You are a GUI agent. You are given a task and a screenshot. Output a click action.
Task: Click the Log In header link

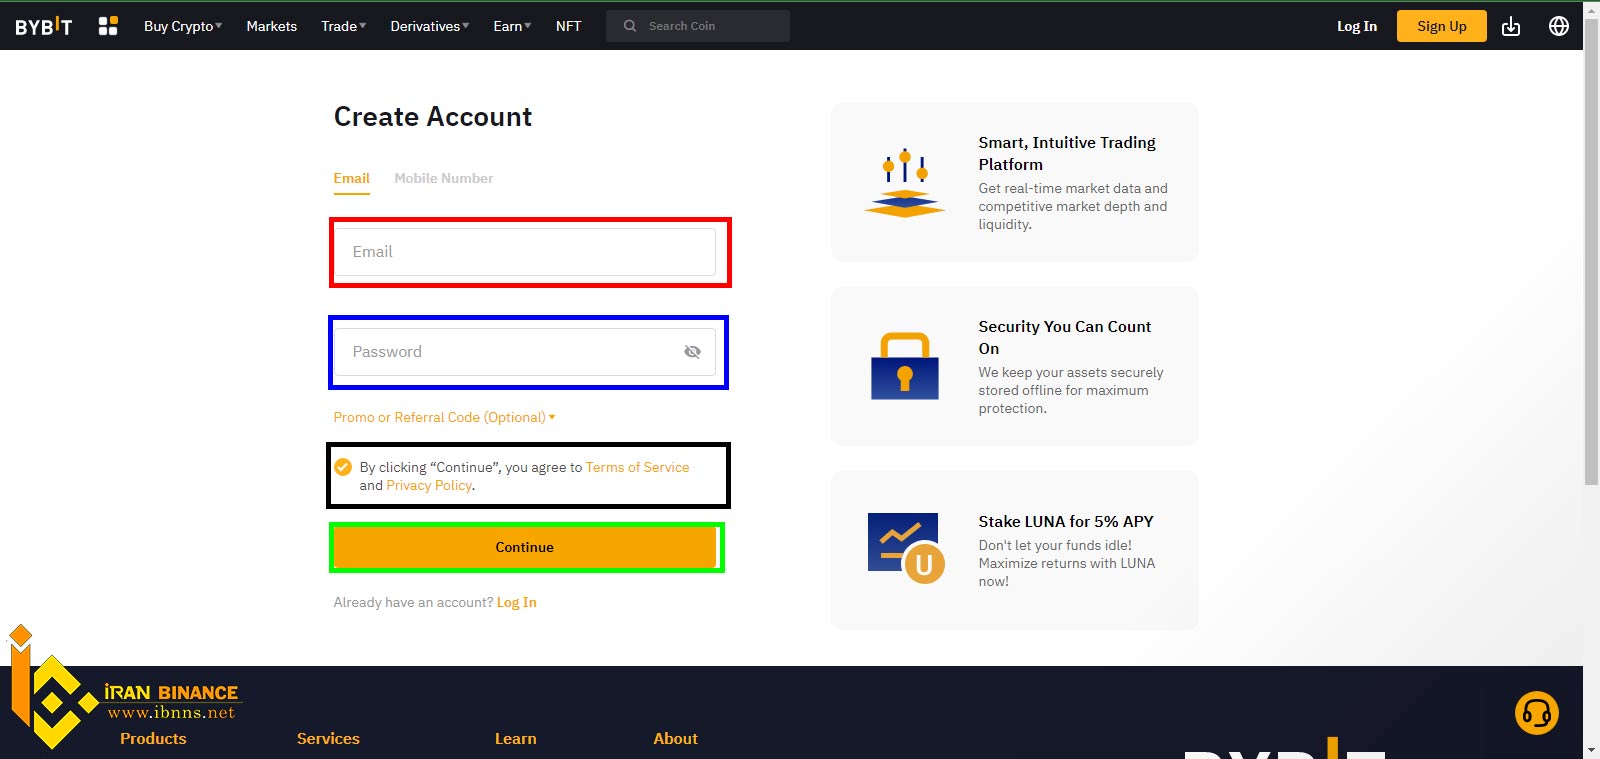1357,26
